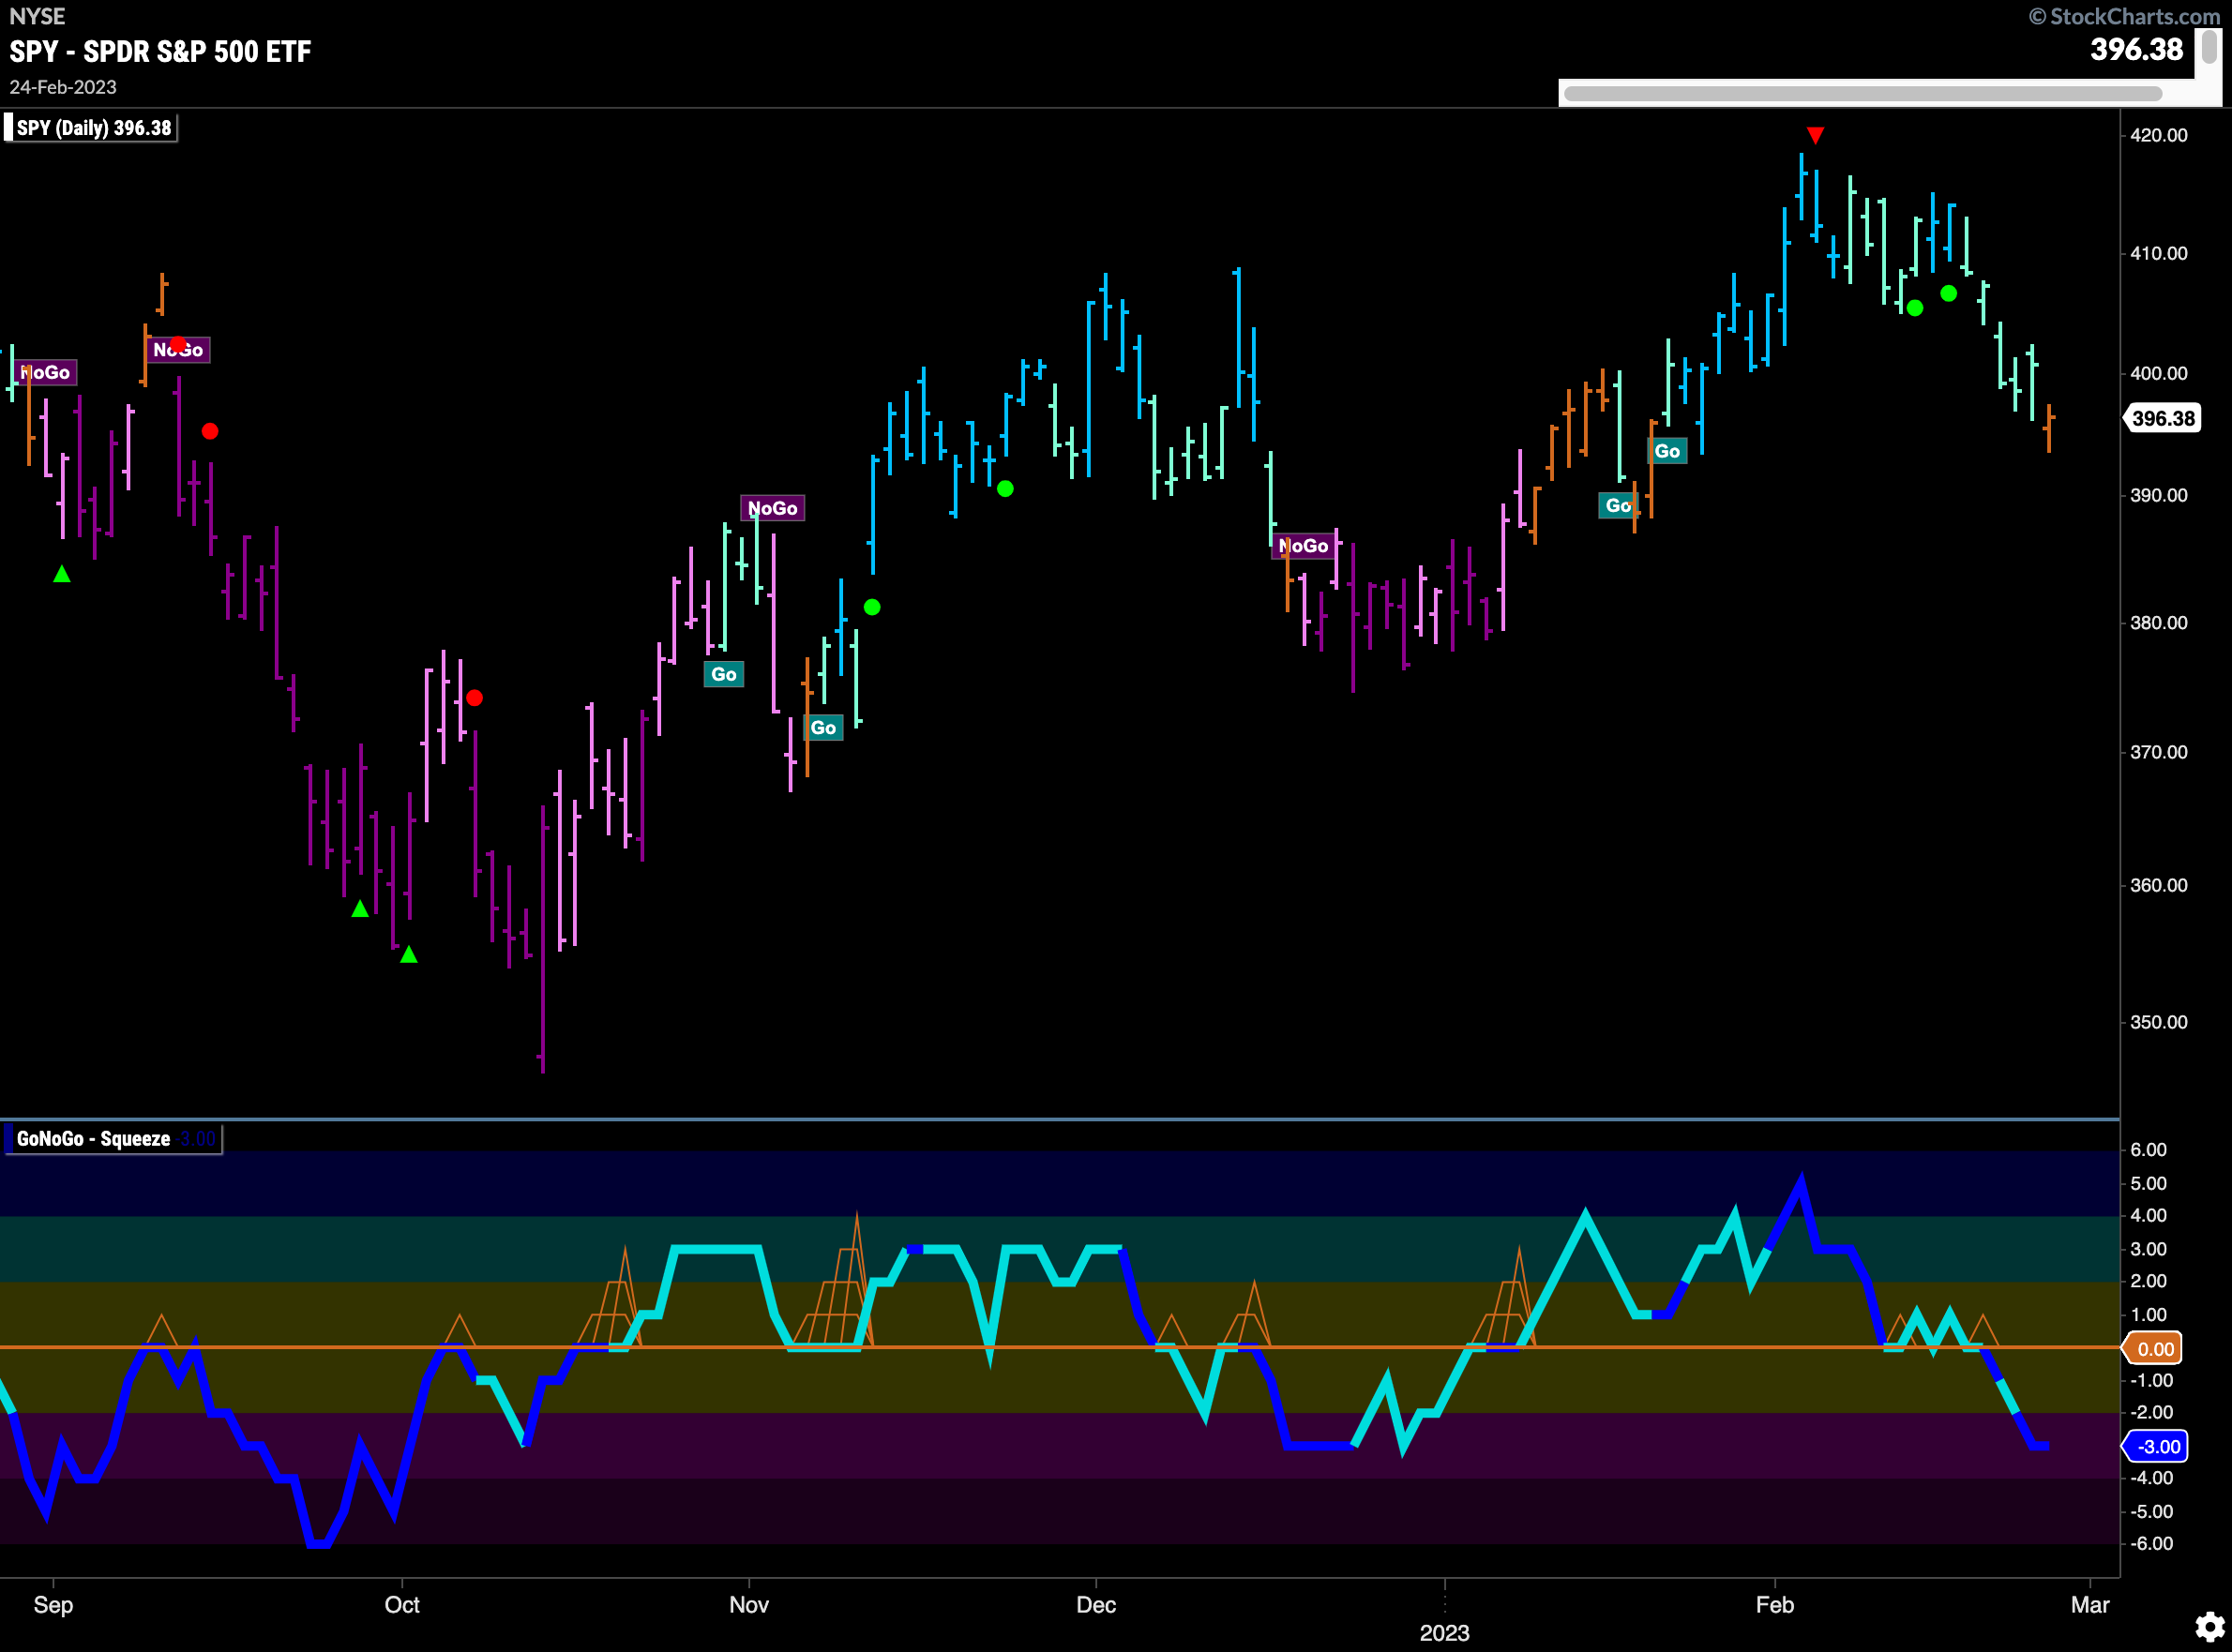Click the -6.00 oscillator axis label

2150,1543
